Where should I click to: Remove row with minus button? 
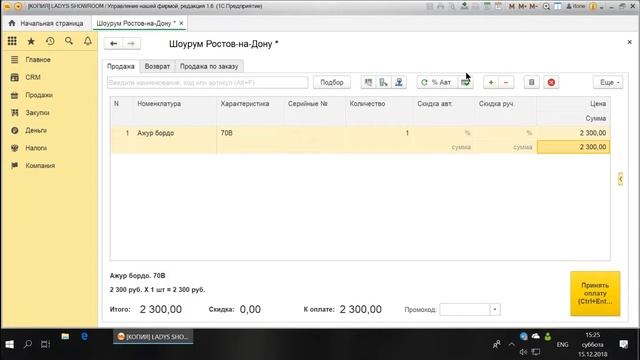[506, 82]
